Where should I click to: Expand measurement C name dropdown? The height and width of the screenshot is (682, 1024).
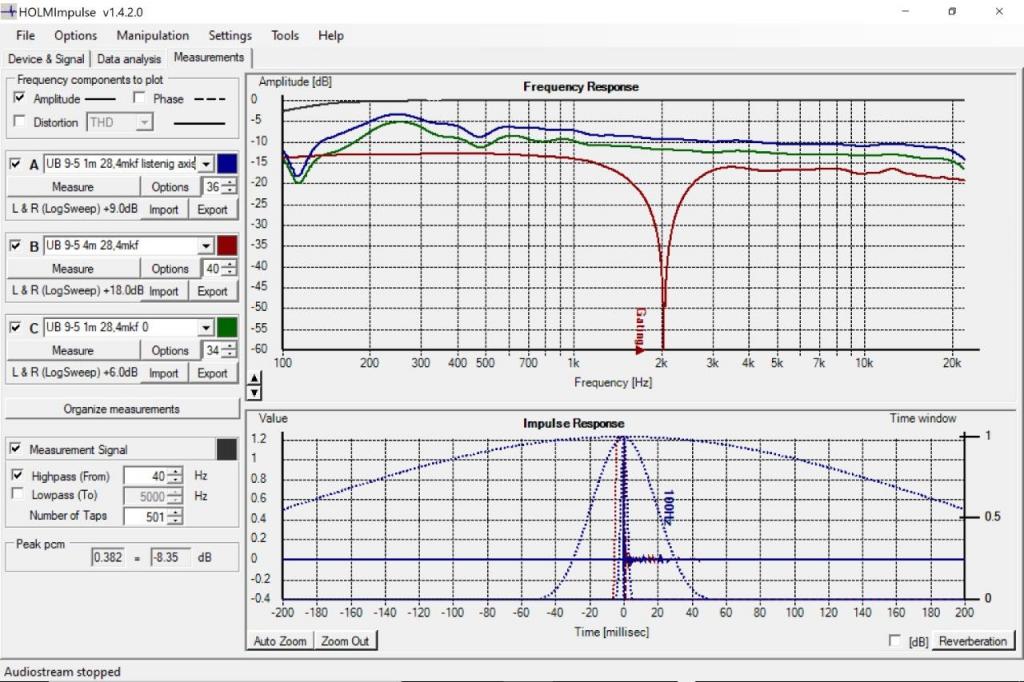click(x=206, y=327)
